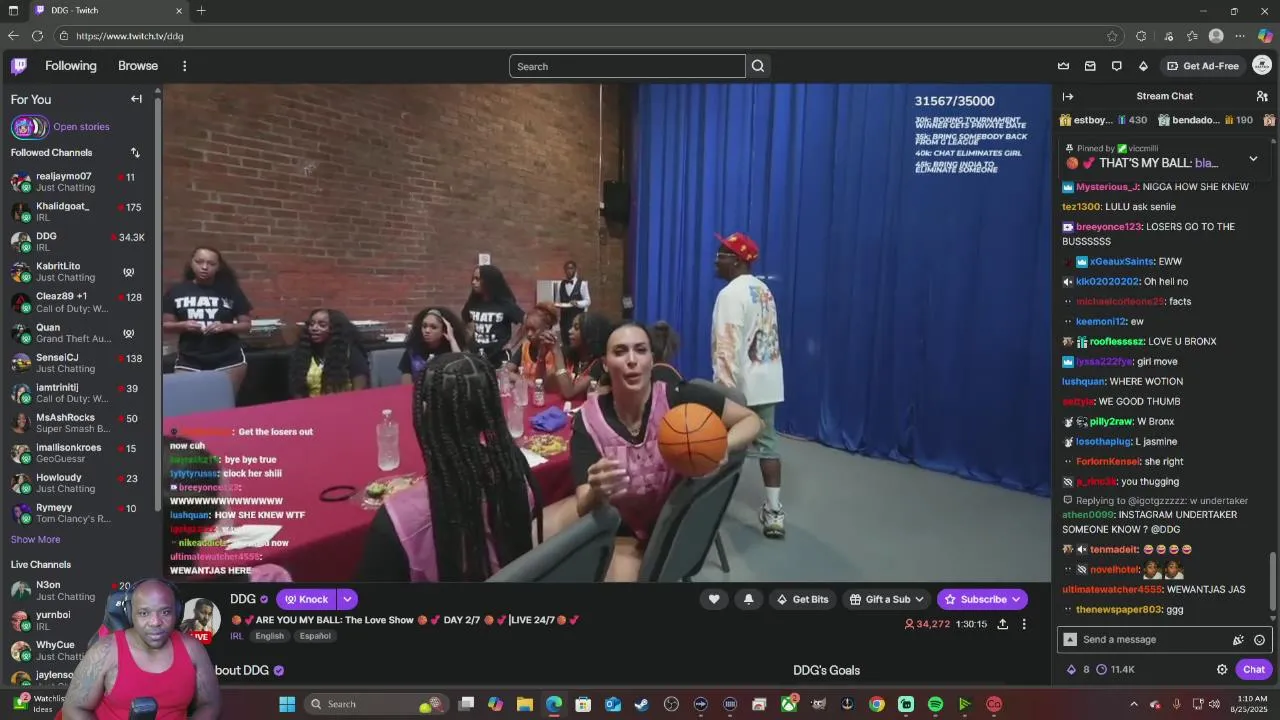Click the Knock button
Image resolution: width=1280 pixels, height=720 pixels.
tap(306, 599)
